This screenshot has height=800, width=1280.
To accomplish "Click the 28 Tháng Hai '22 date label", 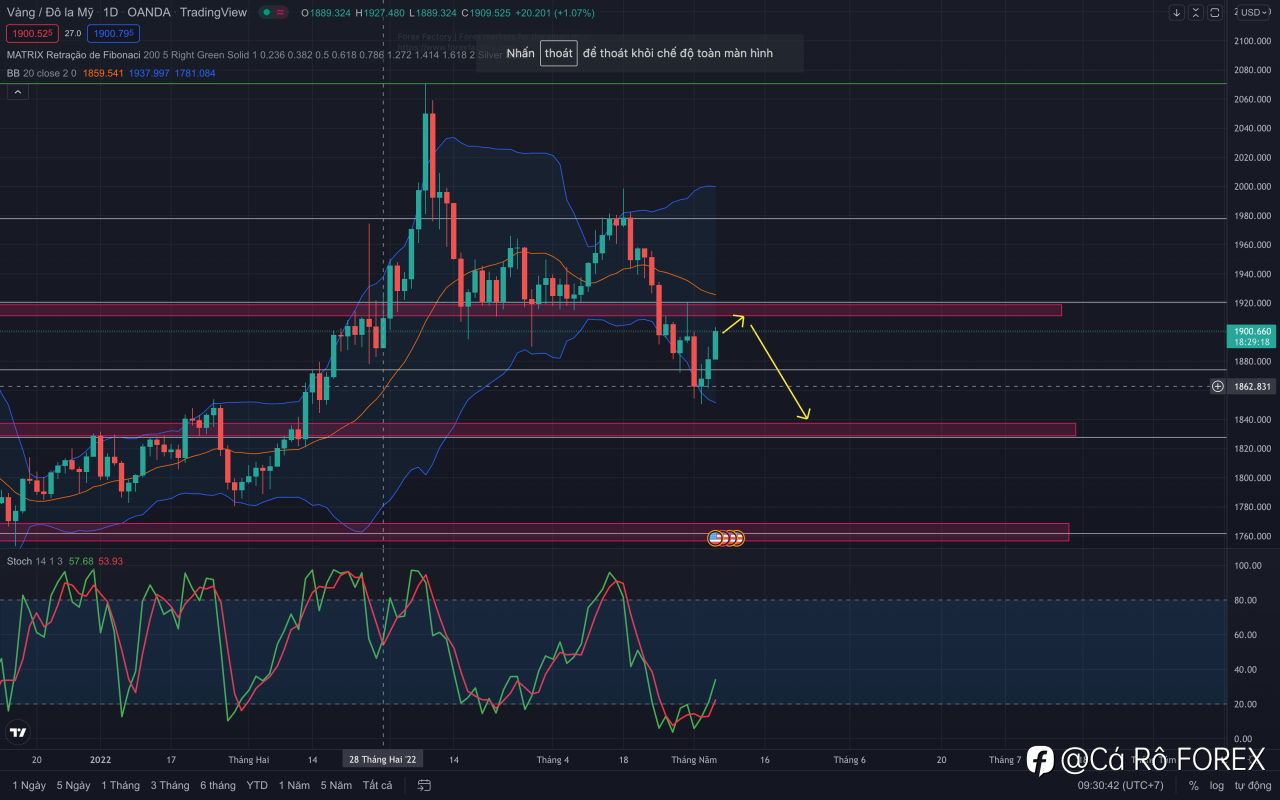I will click(x=382, y=760).
